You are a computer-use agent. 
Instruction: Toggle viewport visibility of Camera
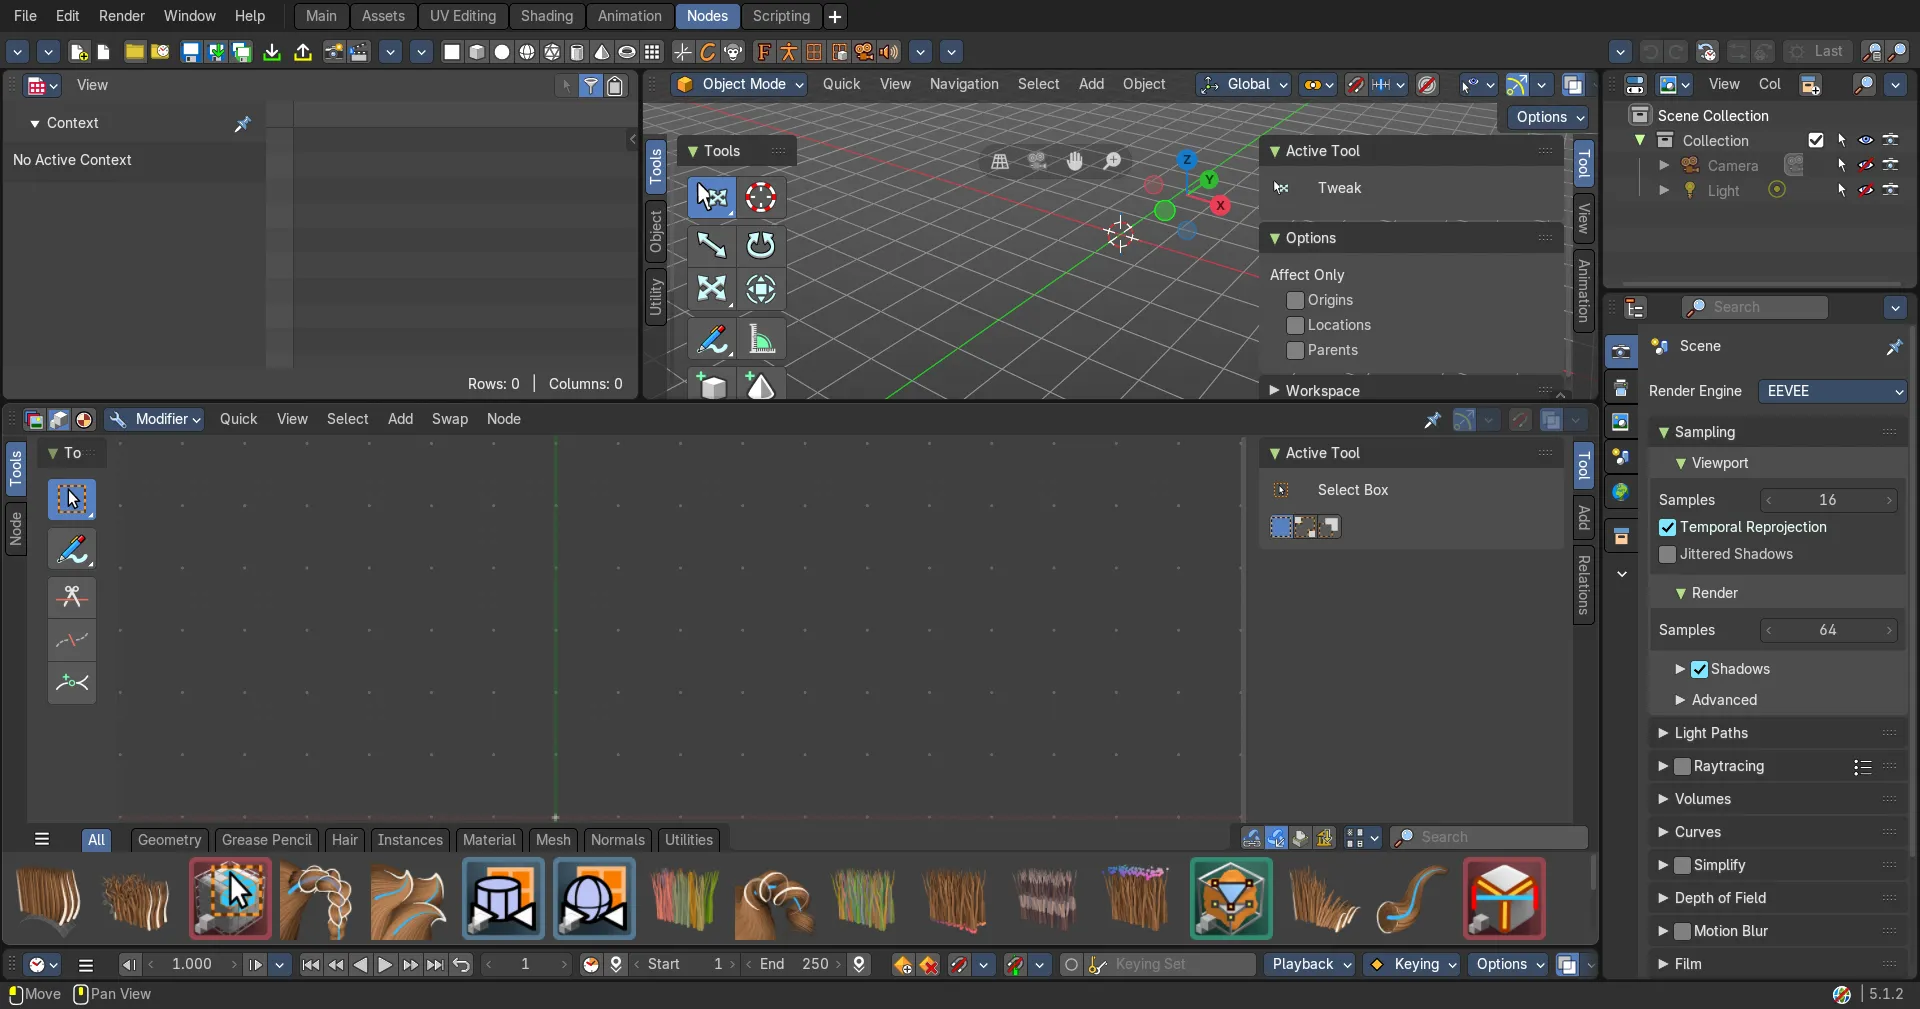[x=1866, y=166]
